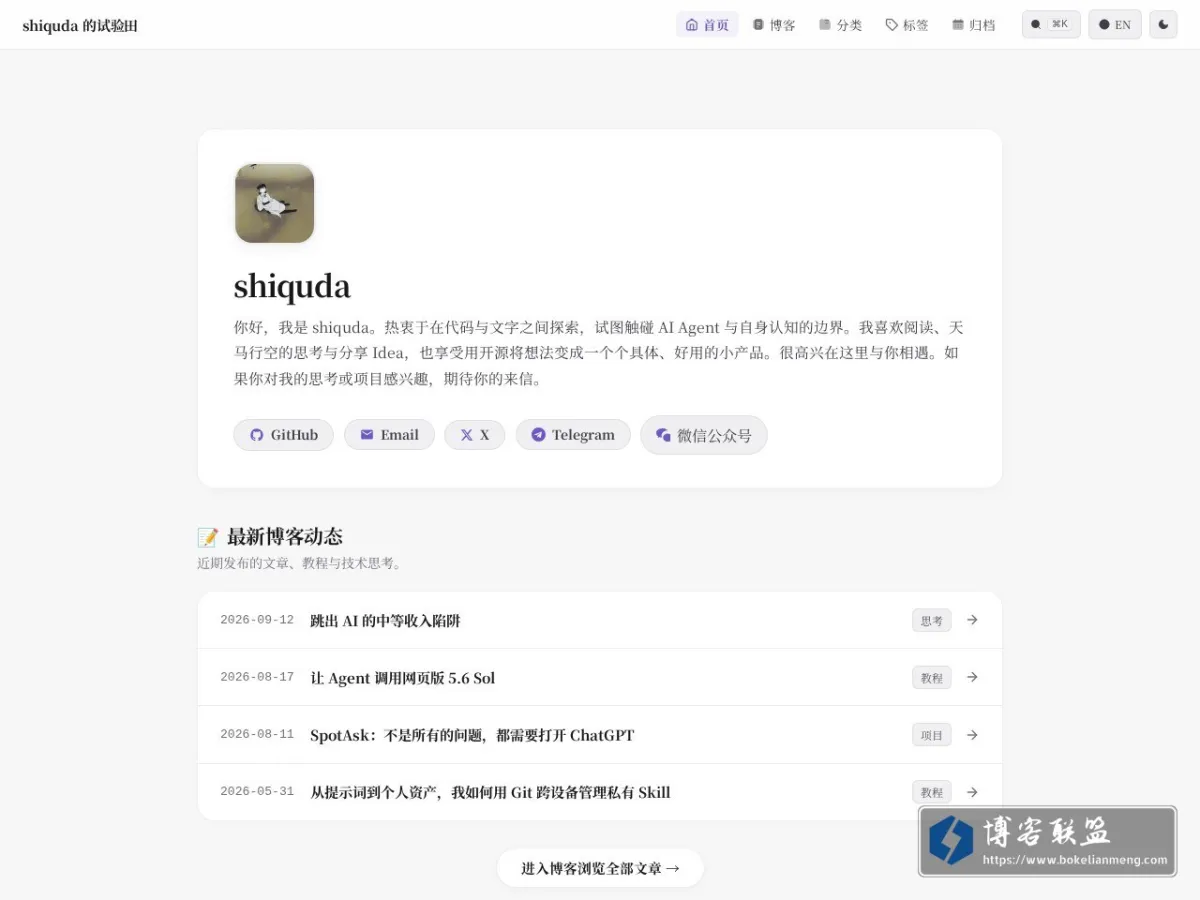
Task: Open the 首页 home nav item
Action: [x=707, y=25]
